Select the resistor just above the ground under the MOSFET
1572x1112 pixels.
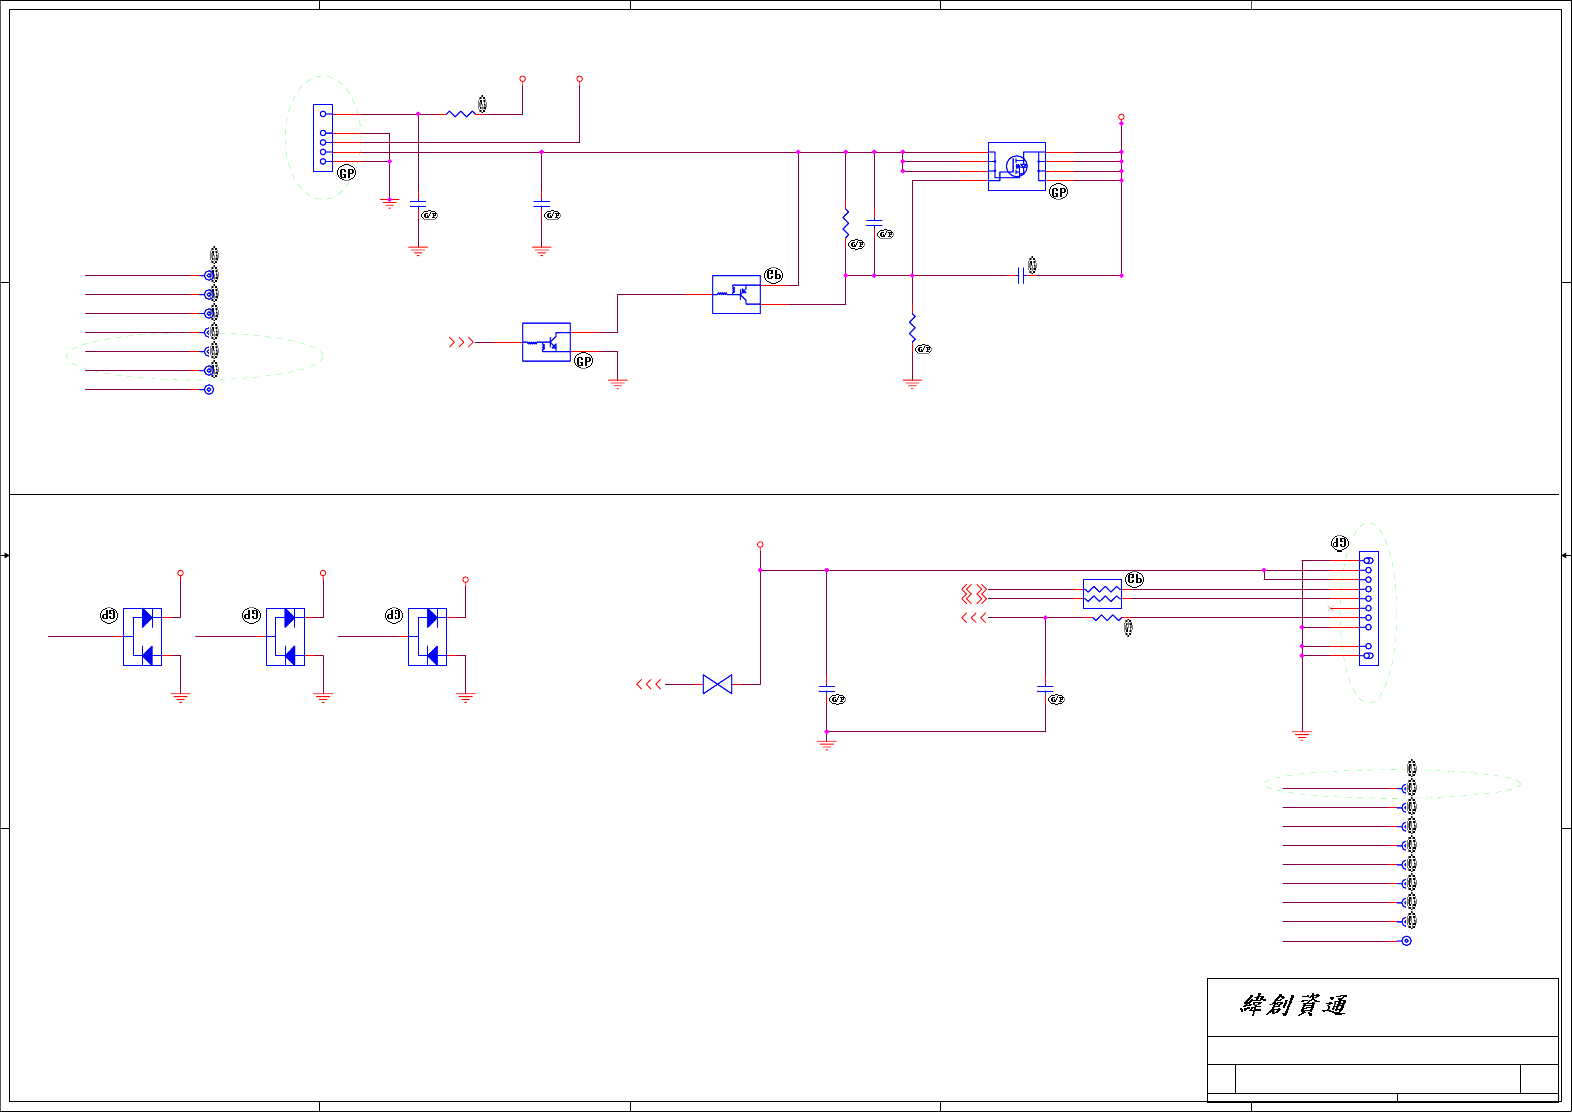pyautogui.click(x=912, y=329)
